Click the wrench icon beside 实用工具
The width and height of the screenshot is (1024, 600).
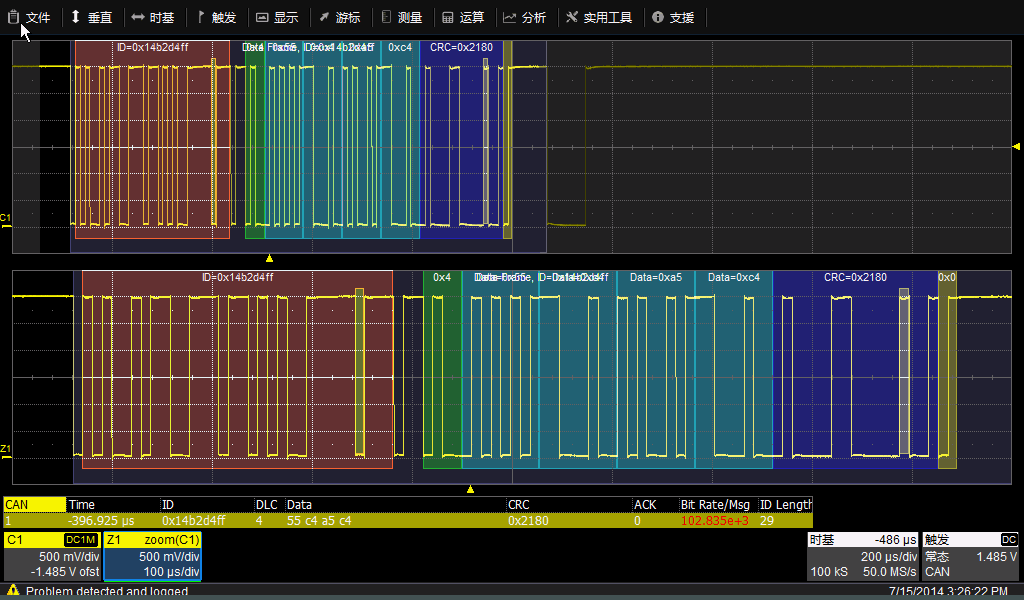(572, 17)
